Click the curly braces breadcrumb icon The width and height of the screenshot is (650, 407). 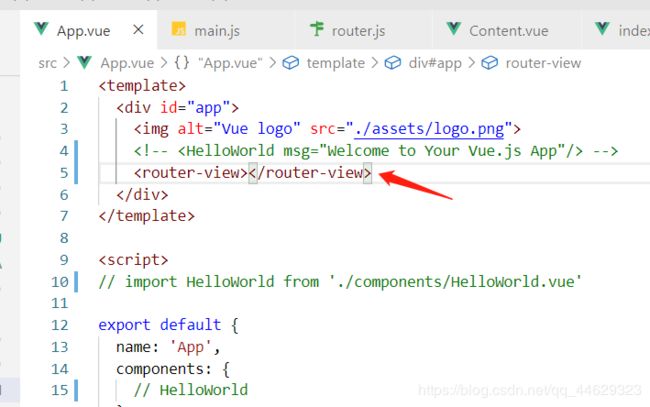coord(182,63)
